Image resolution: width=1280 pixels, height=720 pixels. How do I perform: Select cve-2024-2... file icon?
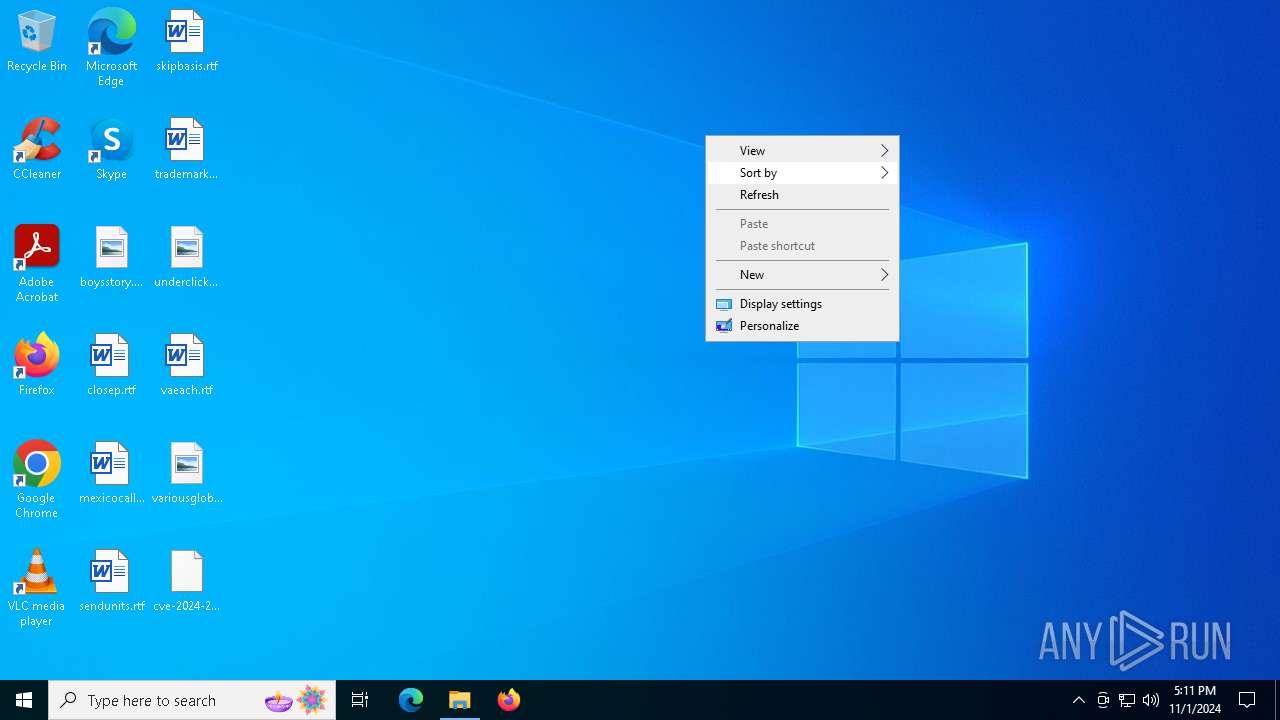pyautogui.click(x=186, y=582)
